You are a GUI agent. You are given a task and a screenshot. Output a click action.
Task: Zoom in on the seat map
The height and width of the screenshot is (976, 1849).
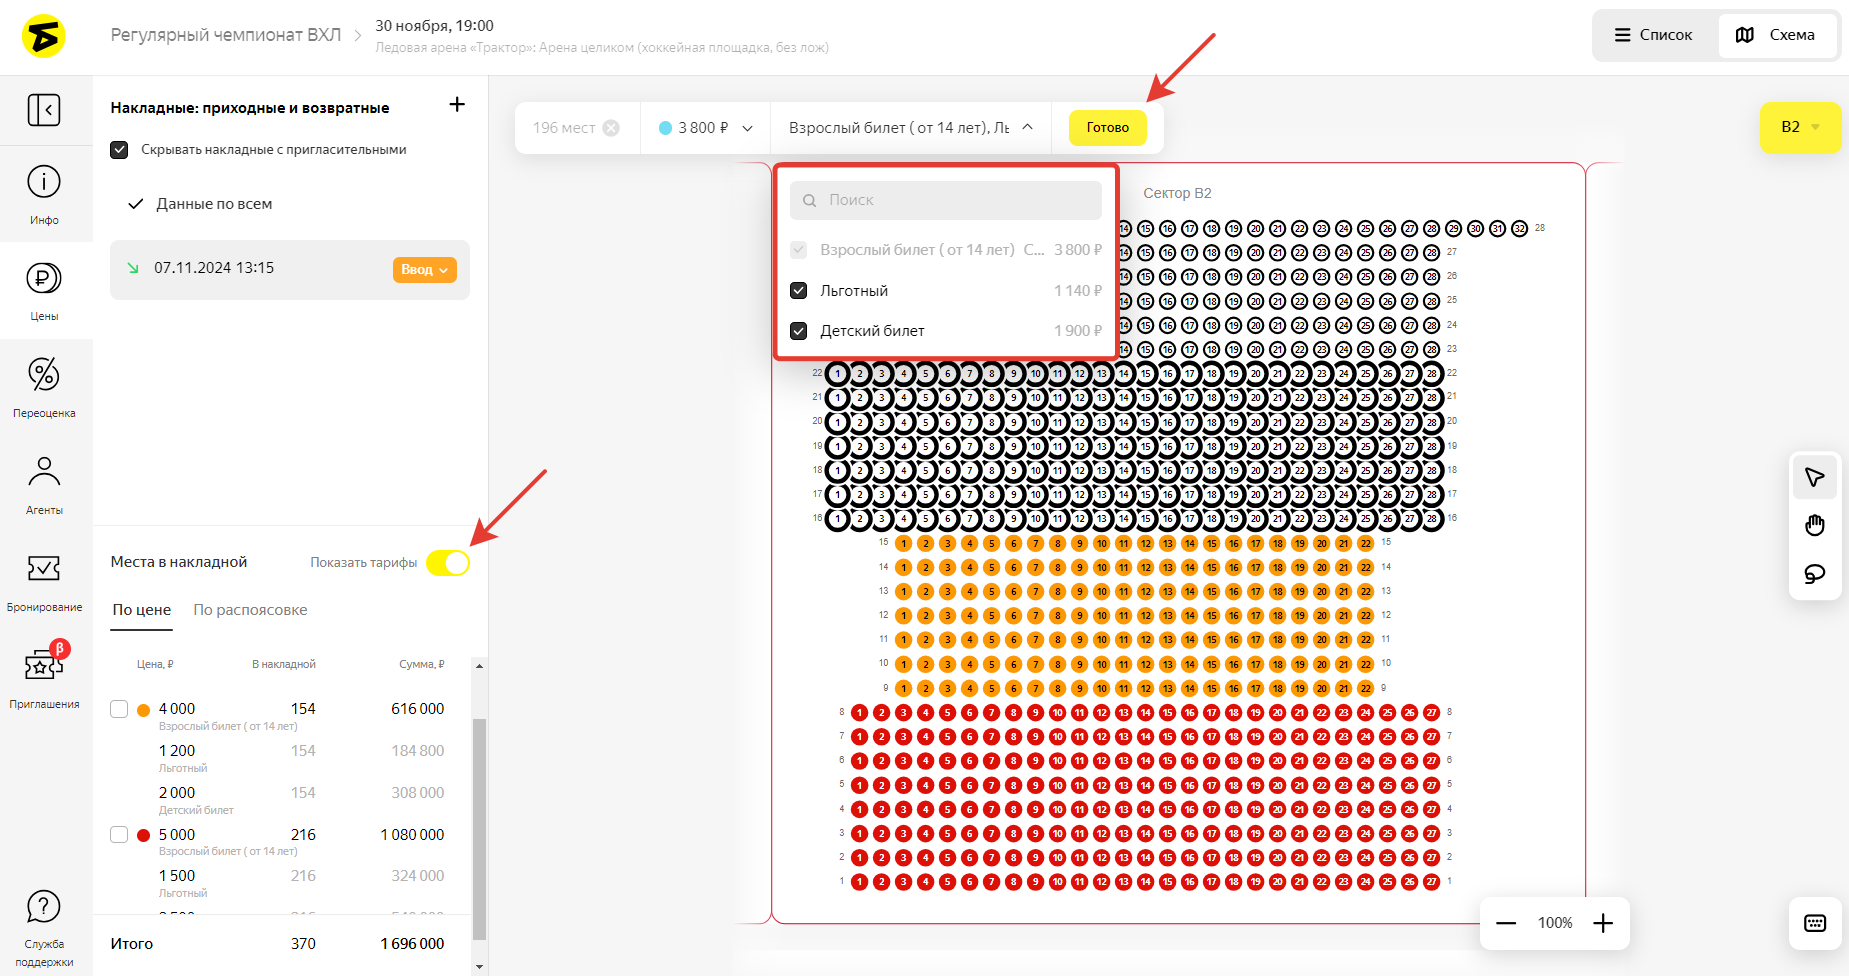[1603, 923]
